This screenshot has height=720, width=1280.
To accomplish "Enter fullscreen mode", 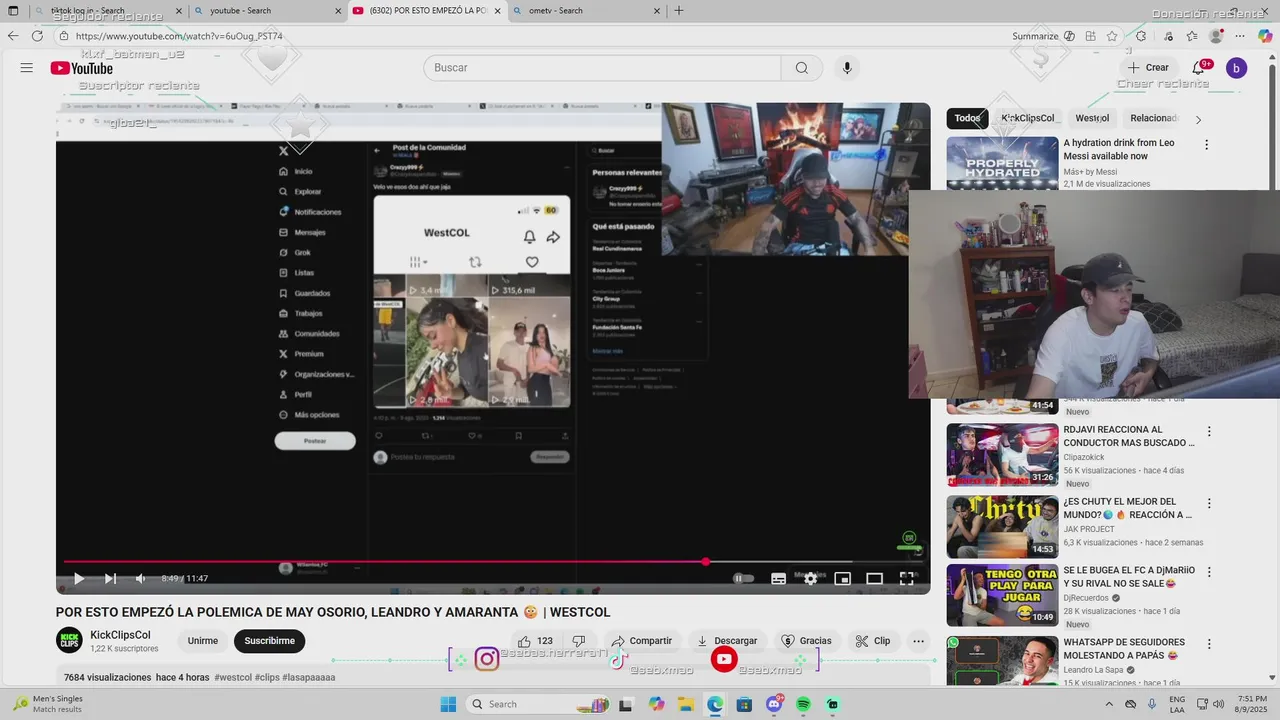I will 906,578.
